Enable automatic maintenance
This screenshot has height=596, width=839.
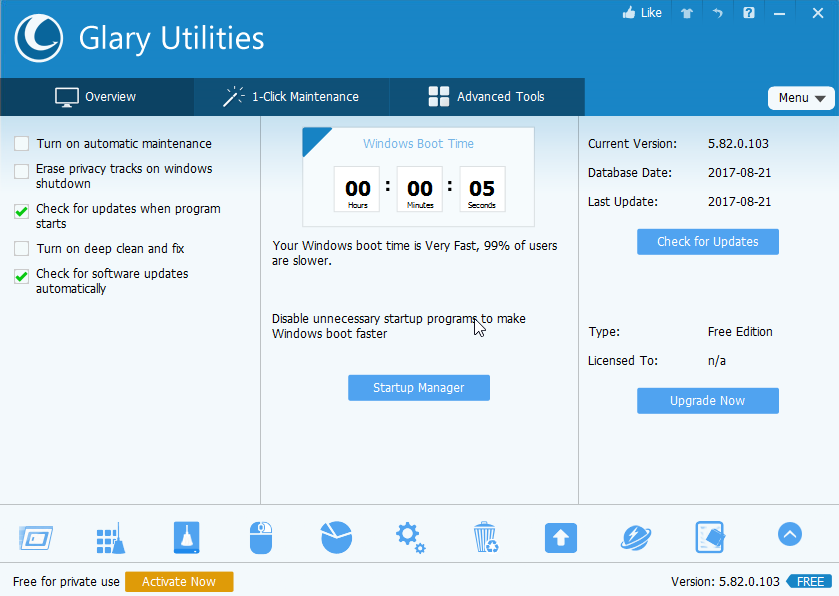21,143
